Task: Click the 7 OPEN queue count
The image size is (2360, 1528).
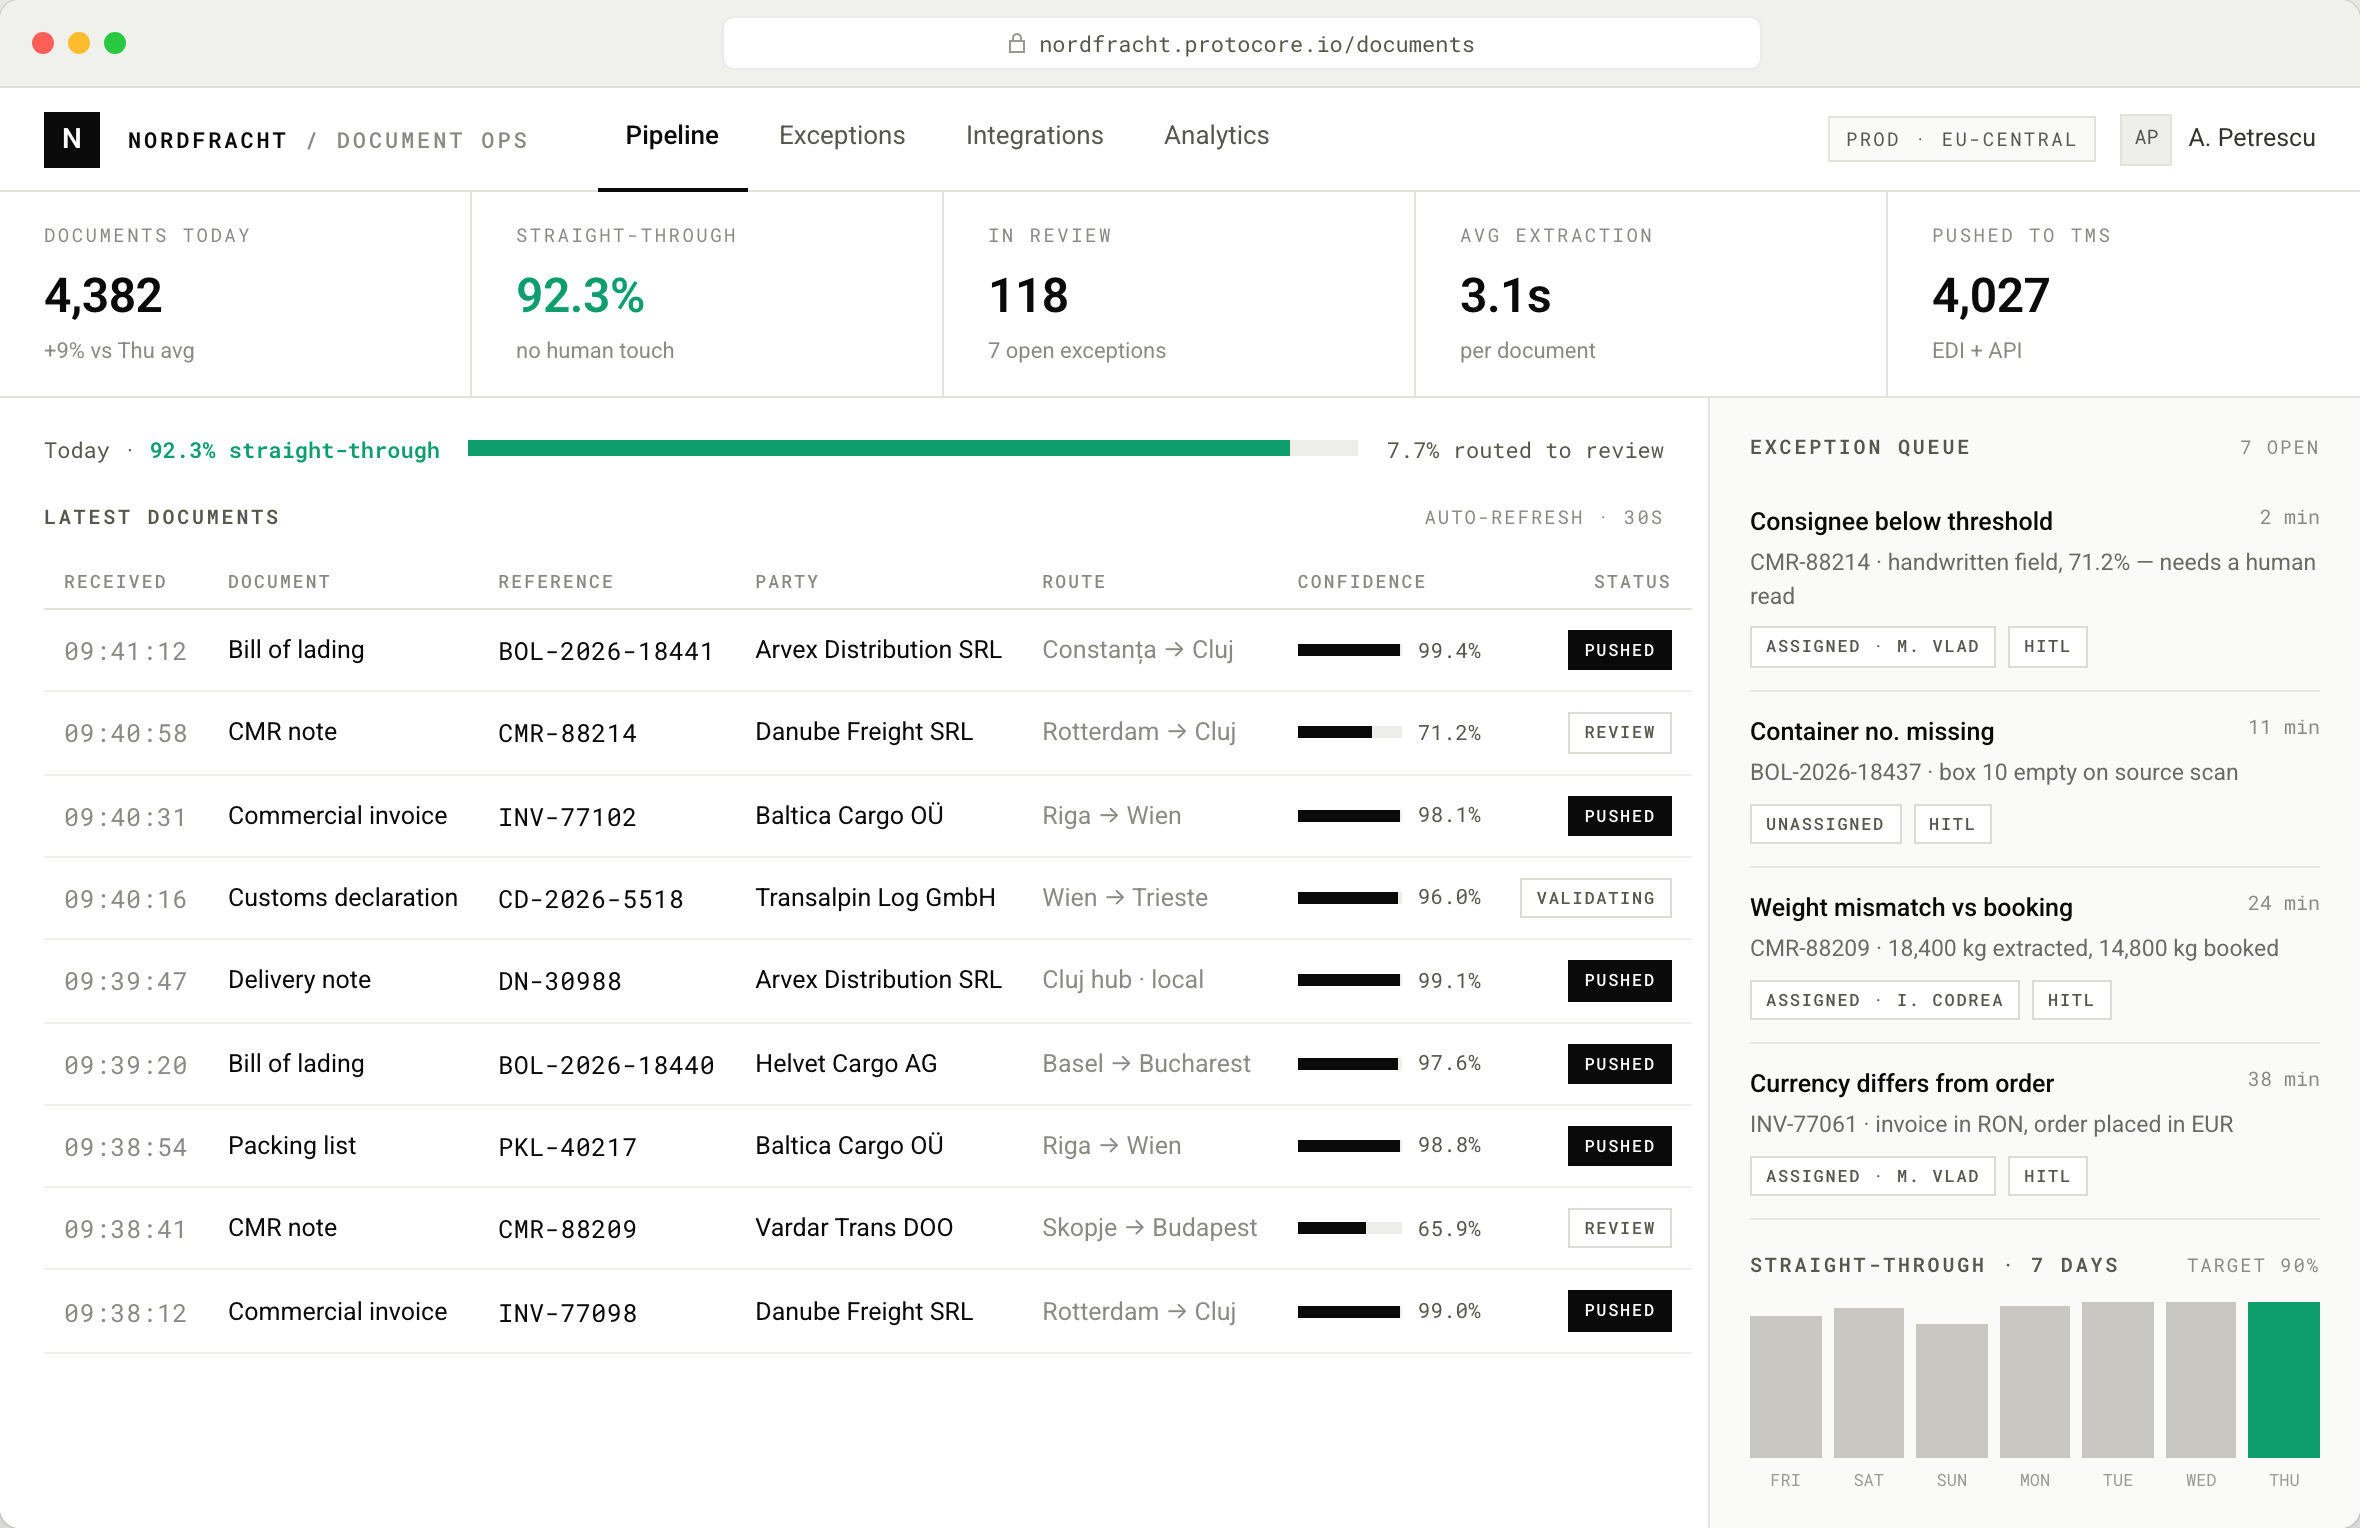Action: coord(2279,448)
